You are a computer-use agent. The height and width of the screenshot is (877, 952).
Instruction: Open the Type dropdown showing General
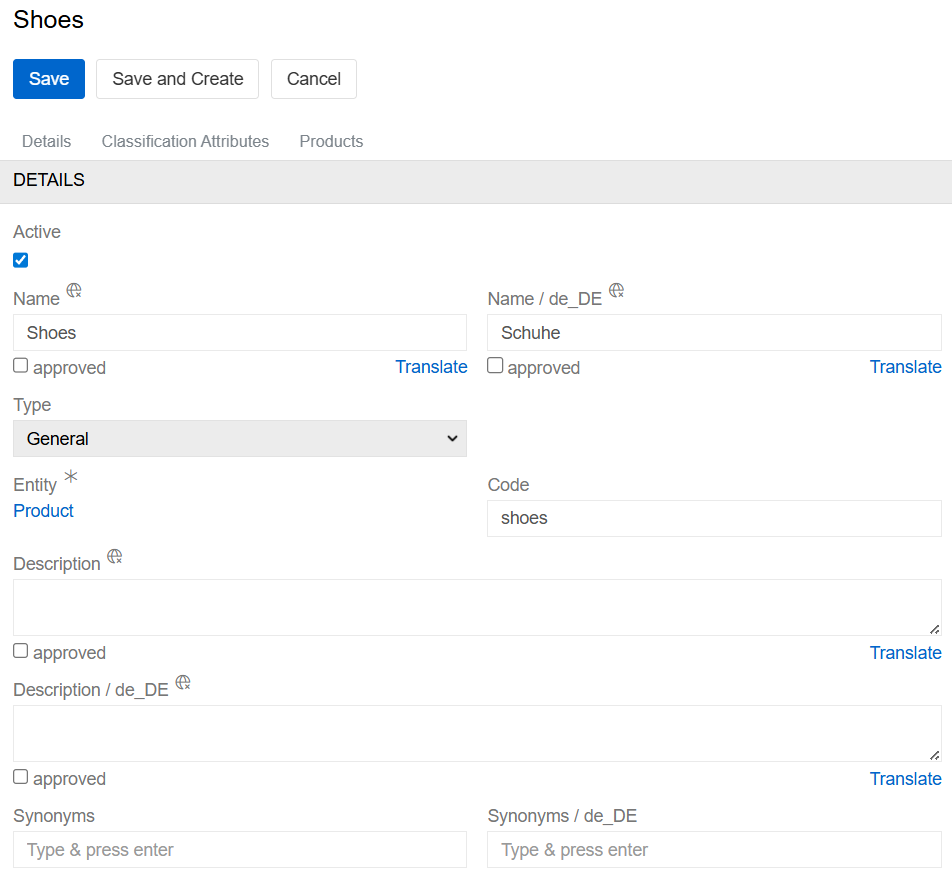pyautogui.click(x=240, y=438)
